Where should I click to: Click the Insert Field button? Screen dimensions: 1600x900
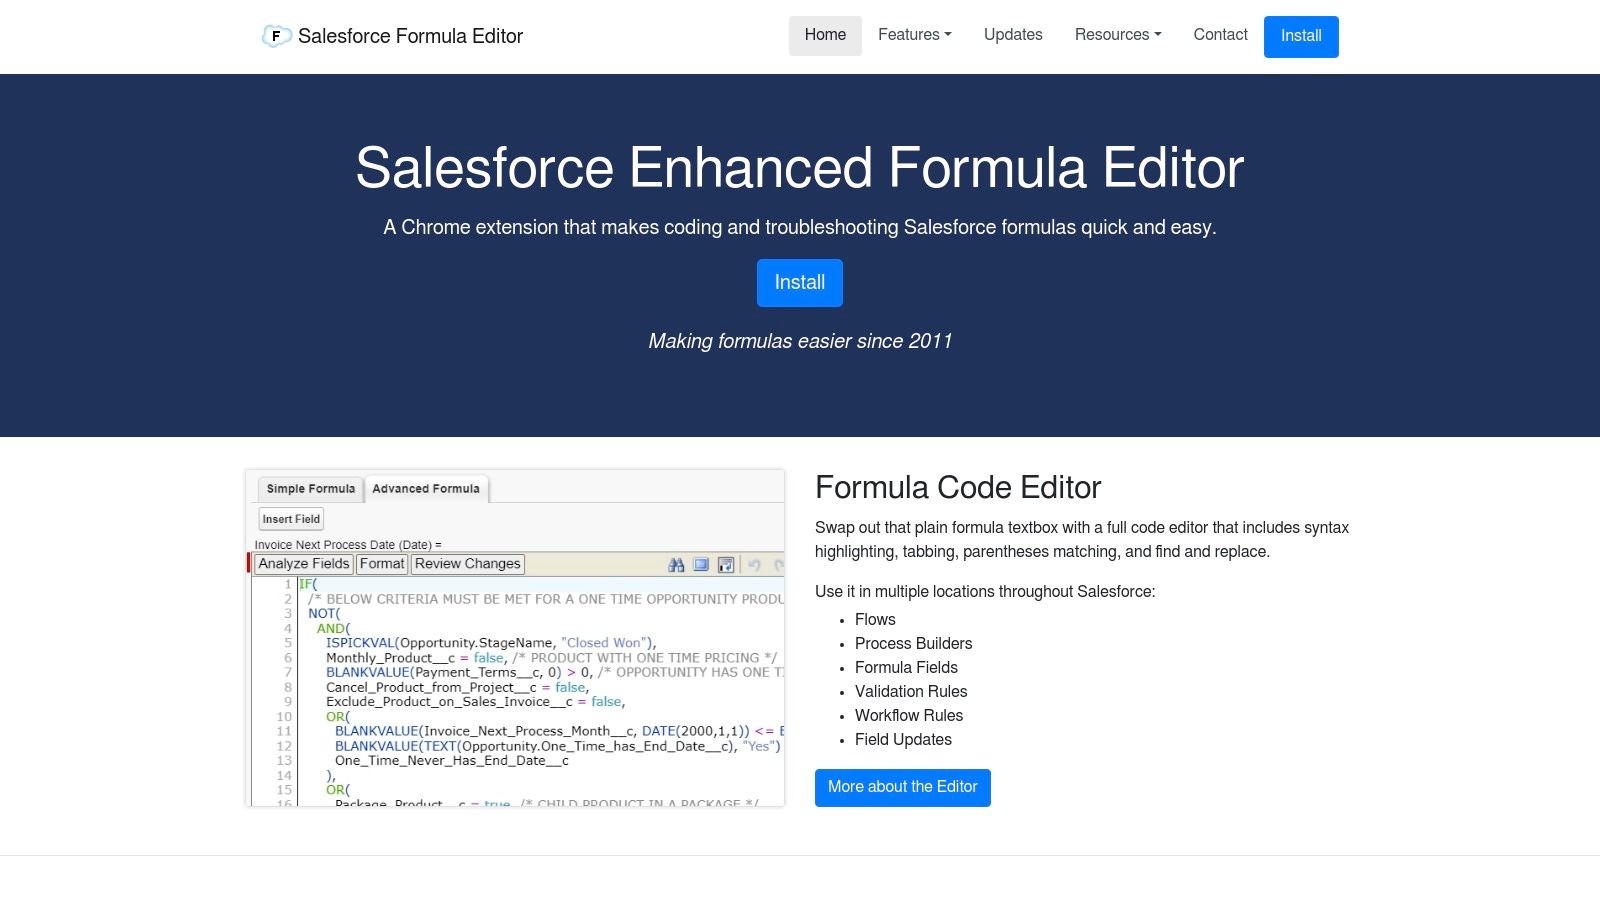click(290, 518)
